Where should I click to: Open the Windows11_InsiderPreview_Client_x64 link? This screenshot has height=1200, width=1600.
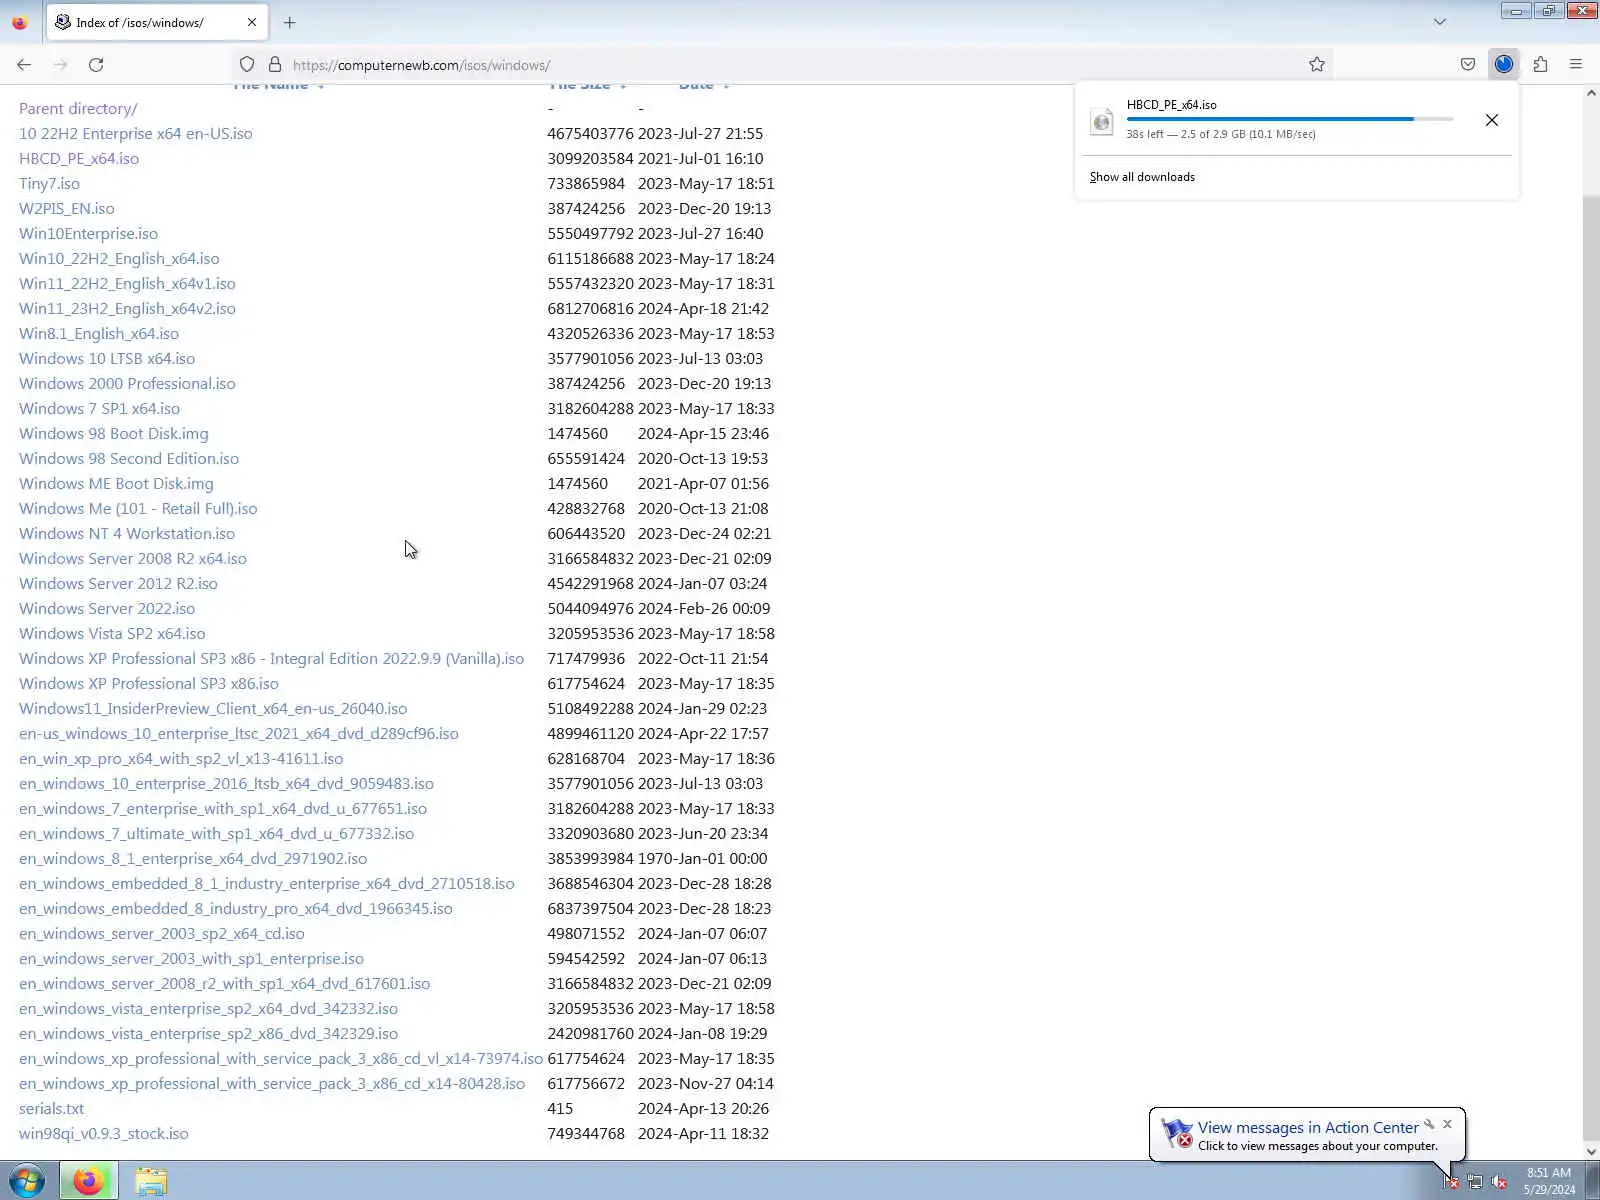(x=213, y=708)
